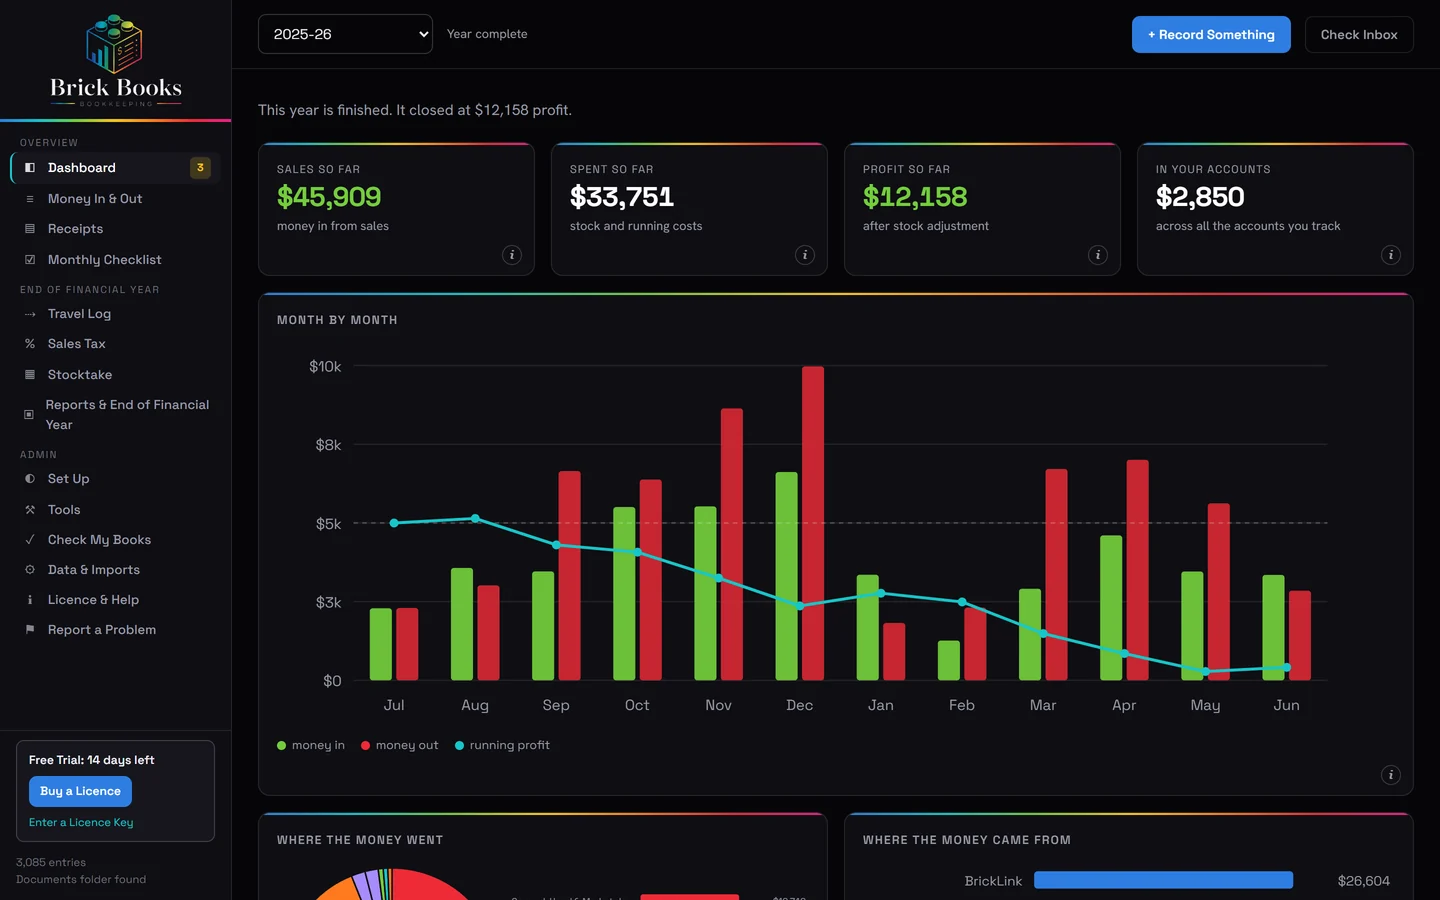Open Money In & Out
The image size is (1440, 900).
pyautogui.click(x=115, y=199)
